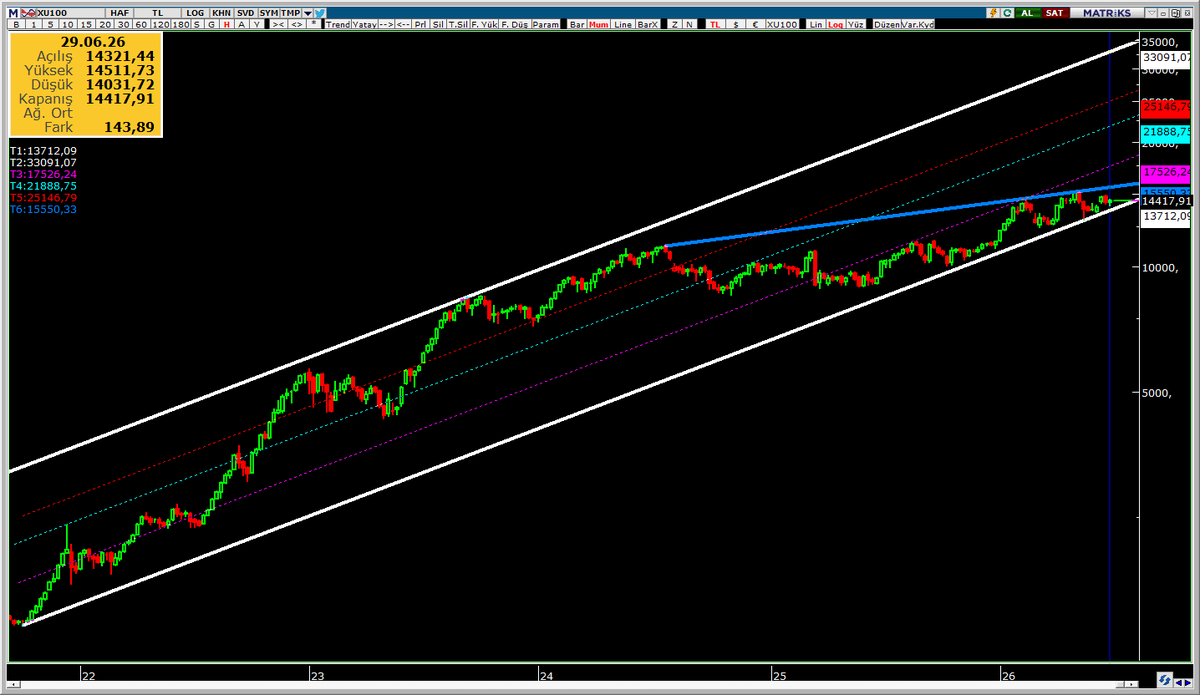This screenshot has height=695, width=1200.
Task: Select TL currency in the toolbar
Action: [x=715, y=24]
